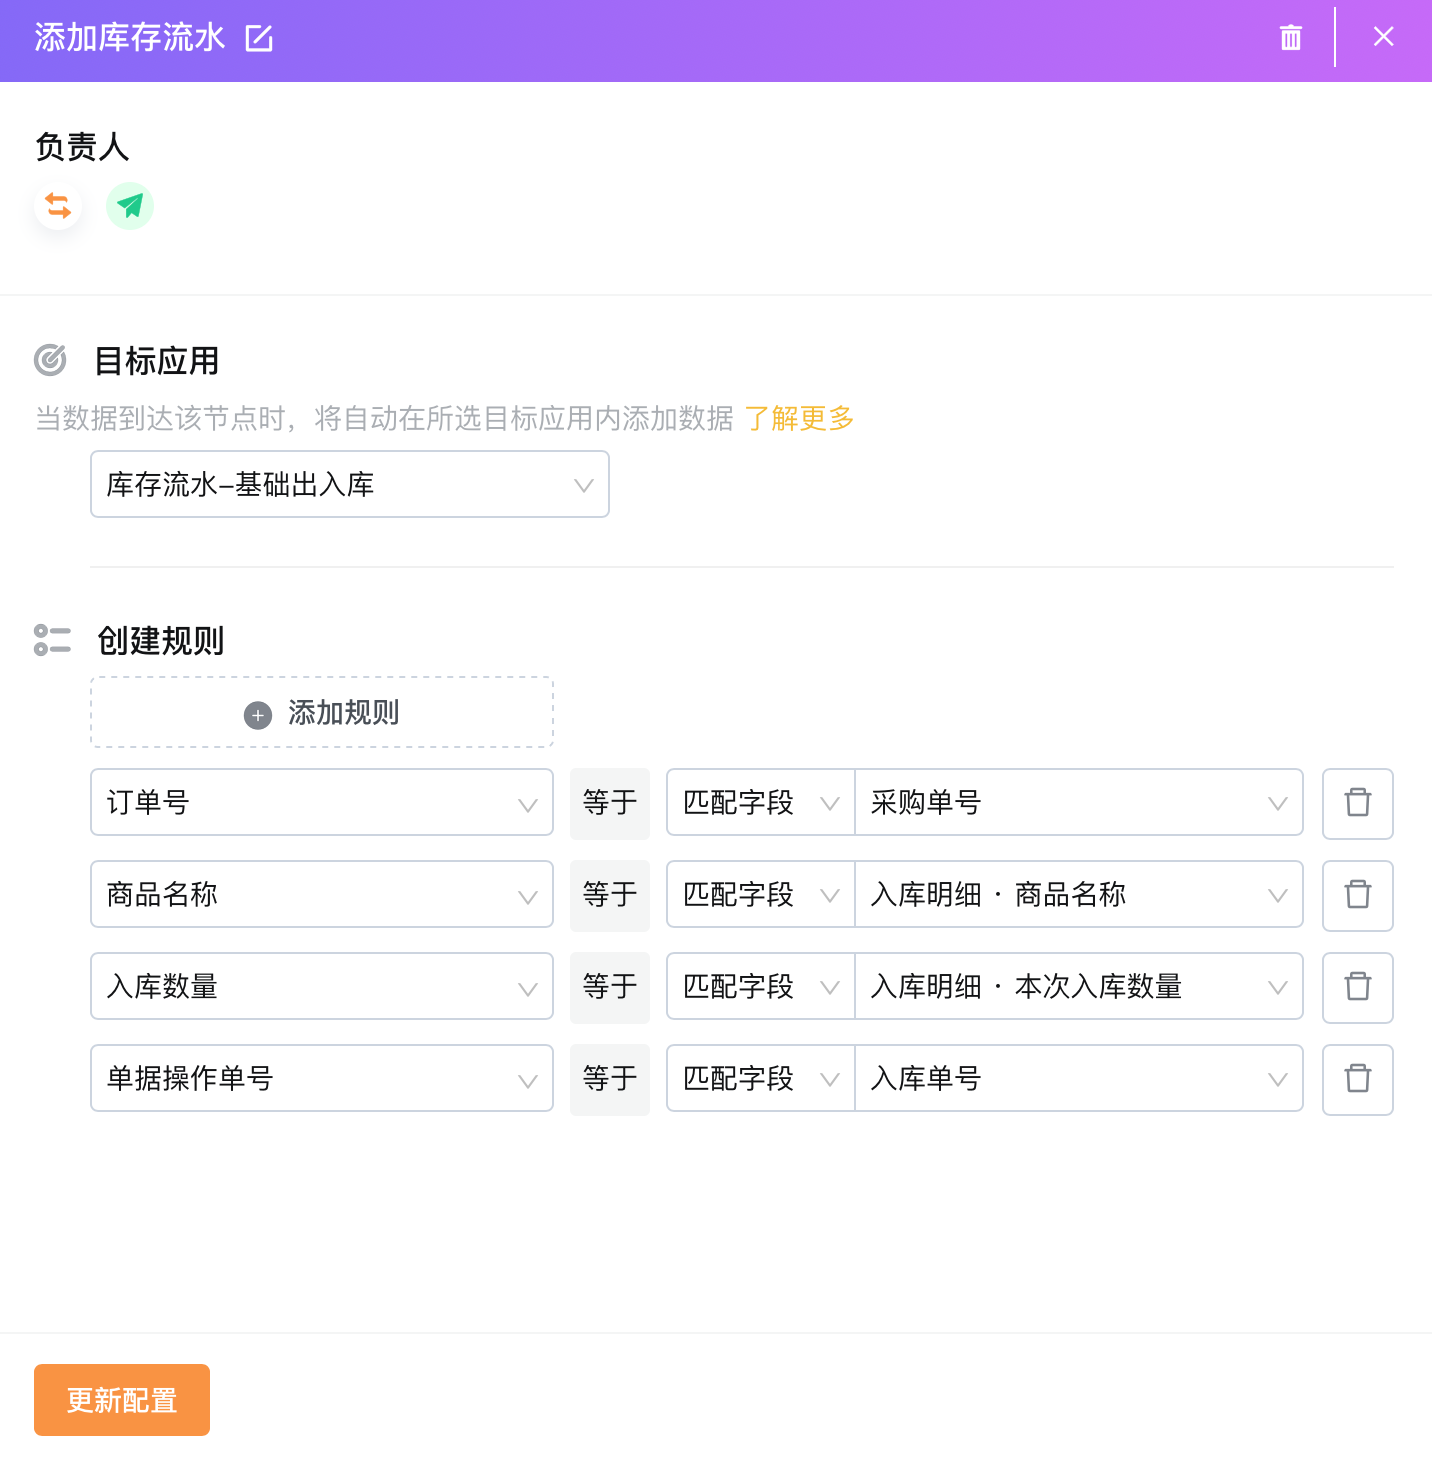The width and height of the screenshot is (1432, 1462).
Task: Click 等于 operator in 订单号 row
Action: coord(610,802)
